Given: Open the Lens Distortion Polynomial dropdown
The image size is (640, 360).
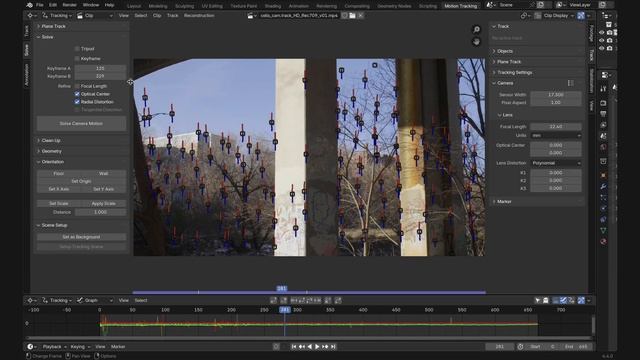Looking at the screenshot, I should tap(556, 163).
